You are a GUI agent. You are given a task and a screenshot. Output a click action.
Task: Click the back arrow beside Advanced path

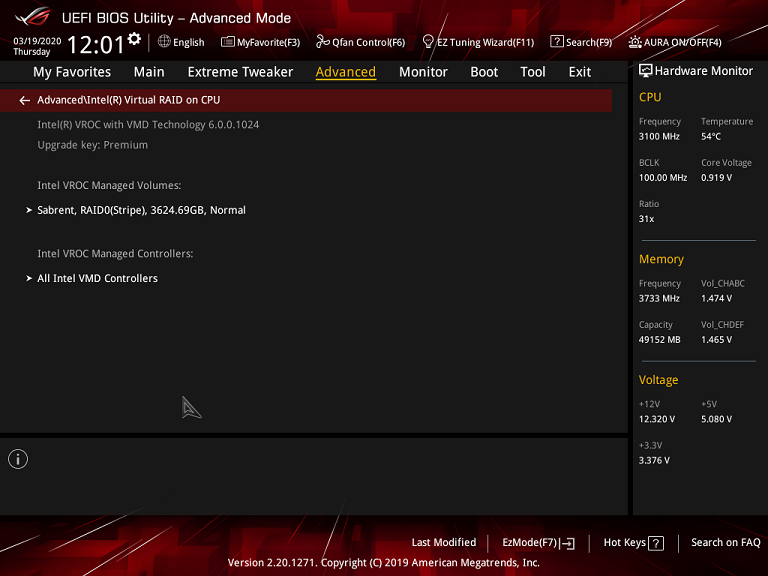tap(24, 100)
